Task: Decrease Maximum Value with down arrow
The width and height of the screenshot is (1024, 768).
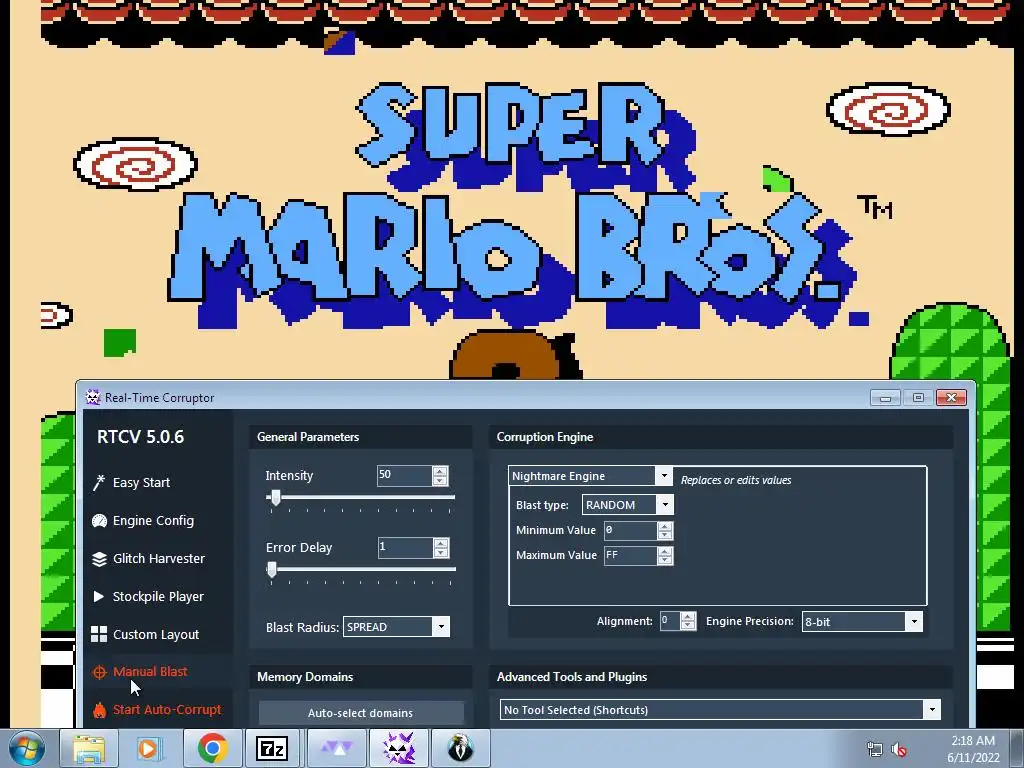Action: coord(665,560)
